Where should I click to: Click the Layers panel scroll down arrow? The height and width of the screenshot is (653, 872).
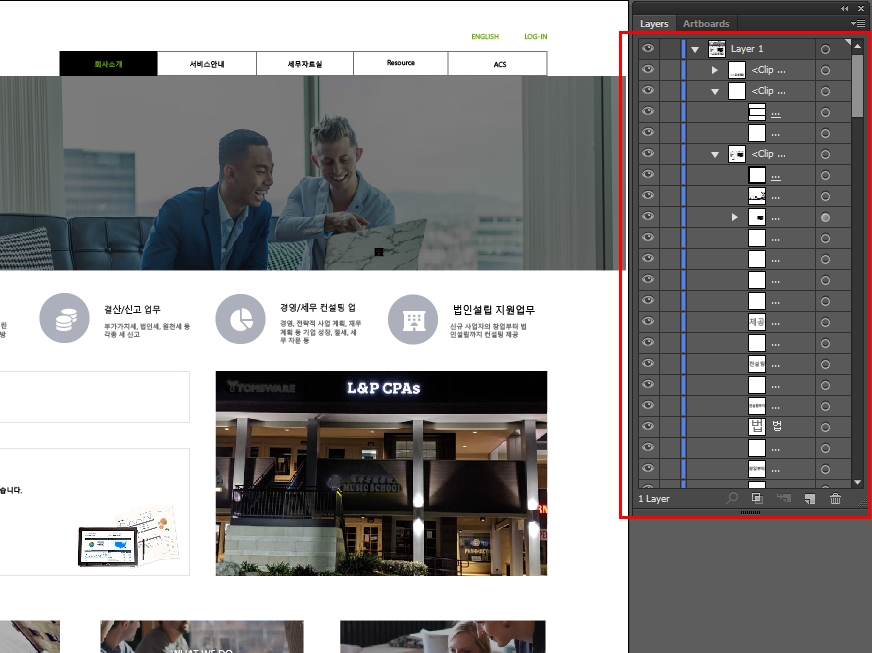click(858, 482)
